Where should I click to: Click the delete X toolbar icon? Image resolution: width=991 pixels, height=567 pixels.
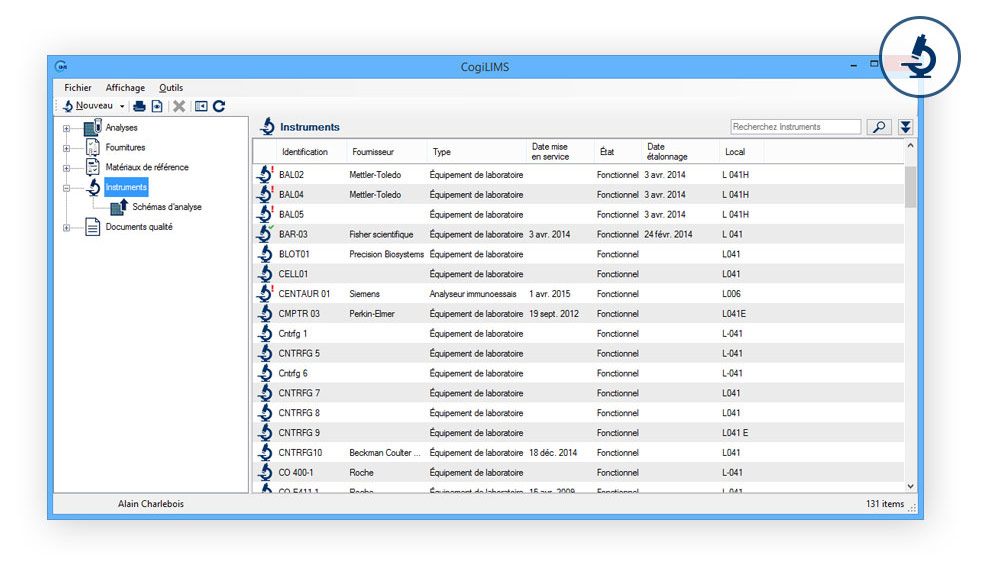pyautogui.click(x=179, y=106)
